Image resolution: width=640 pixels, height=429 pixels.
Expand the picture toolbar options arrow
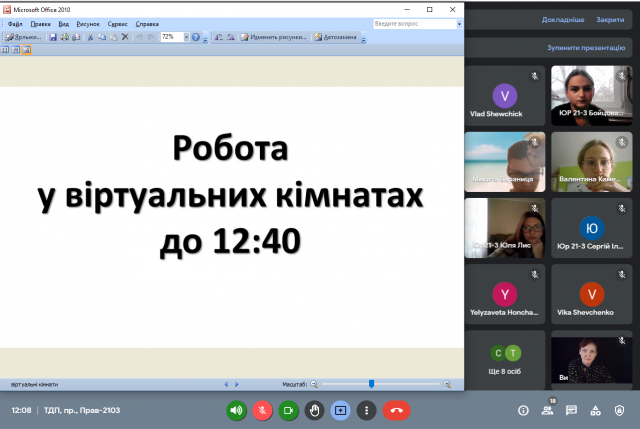(x=364, y=40)
